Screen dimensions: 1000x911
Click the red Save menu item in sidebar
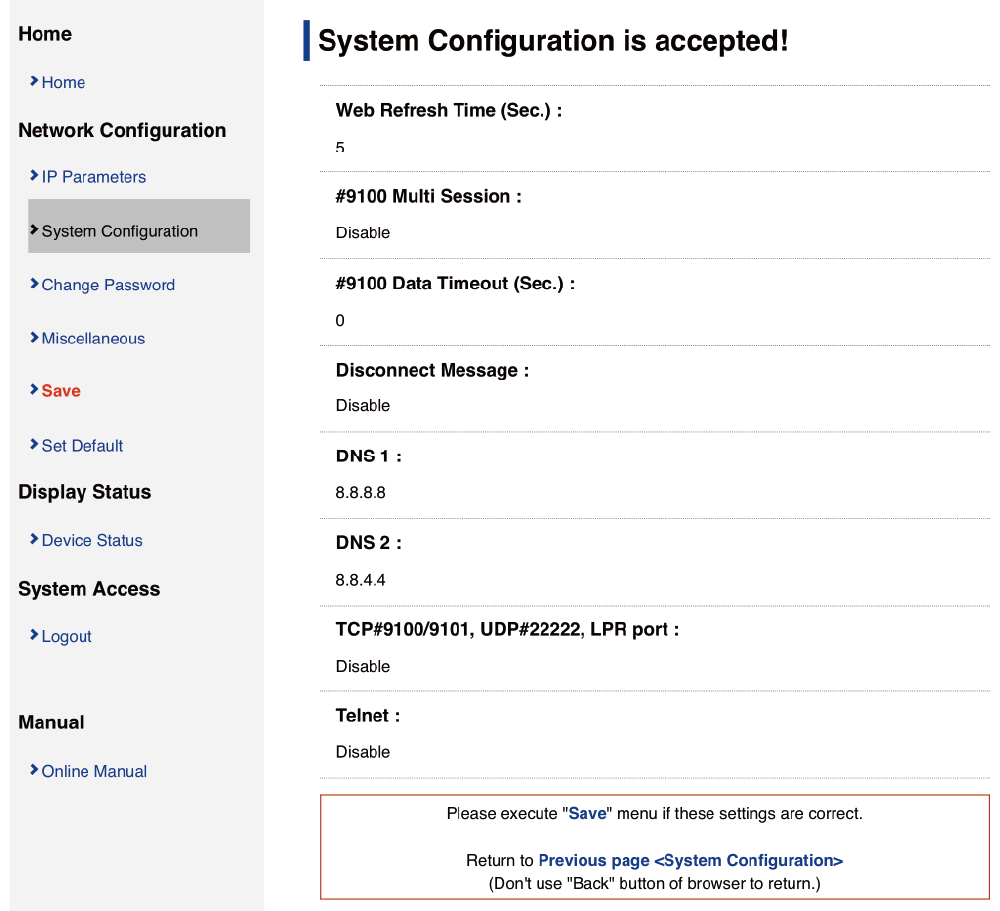(61, 391)
